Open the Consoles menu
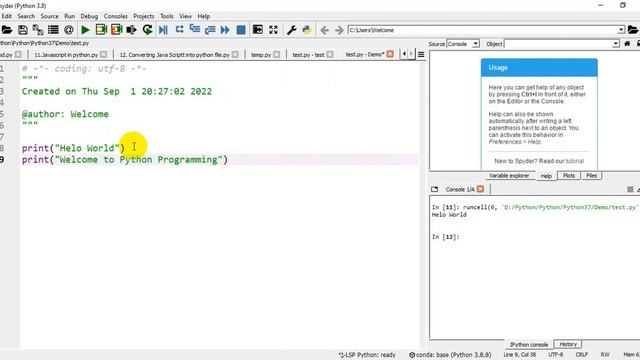Image resolution: width=640 pixels, height=360 pixels. [116, 16]
